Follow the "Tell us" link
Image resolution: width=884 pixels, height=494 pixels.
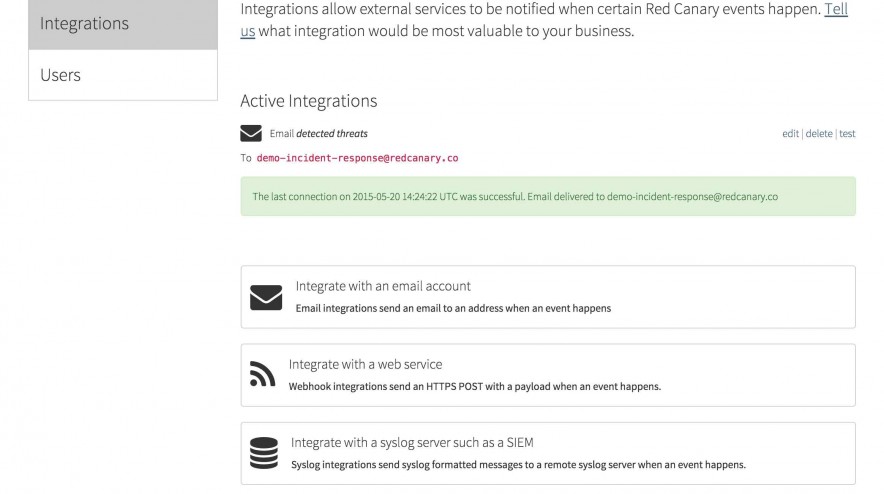coord(835,9)
